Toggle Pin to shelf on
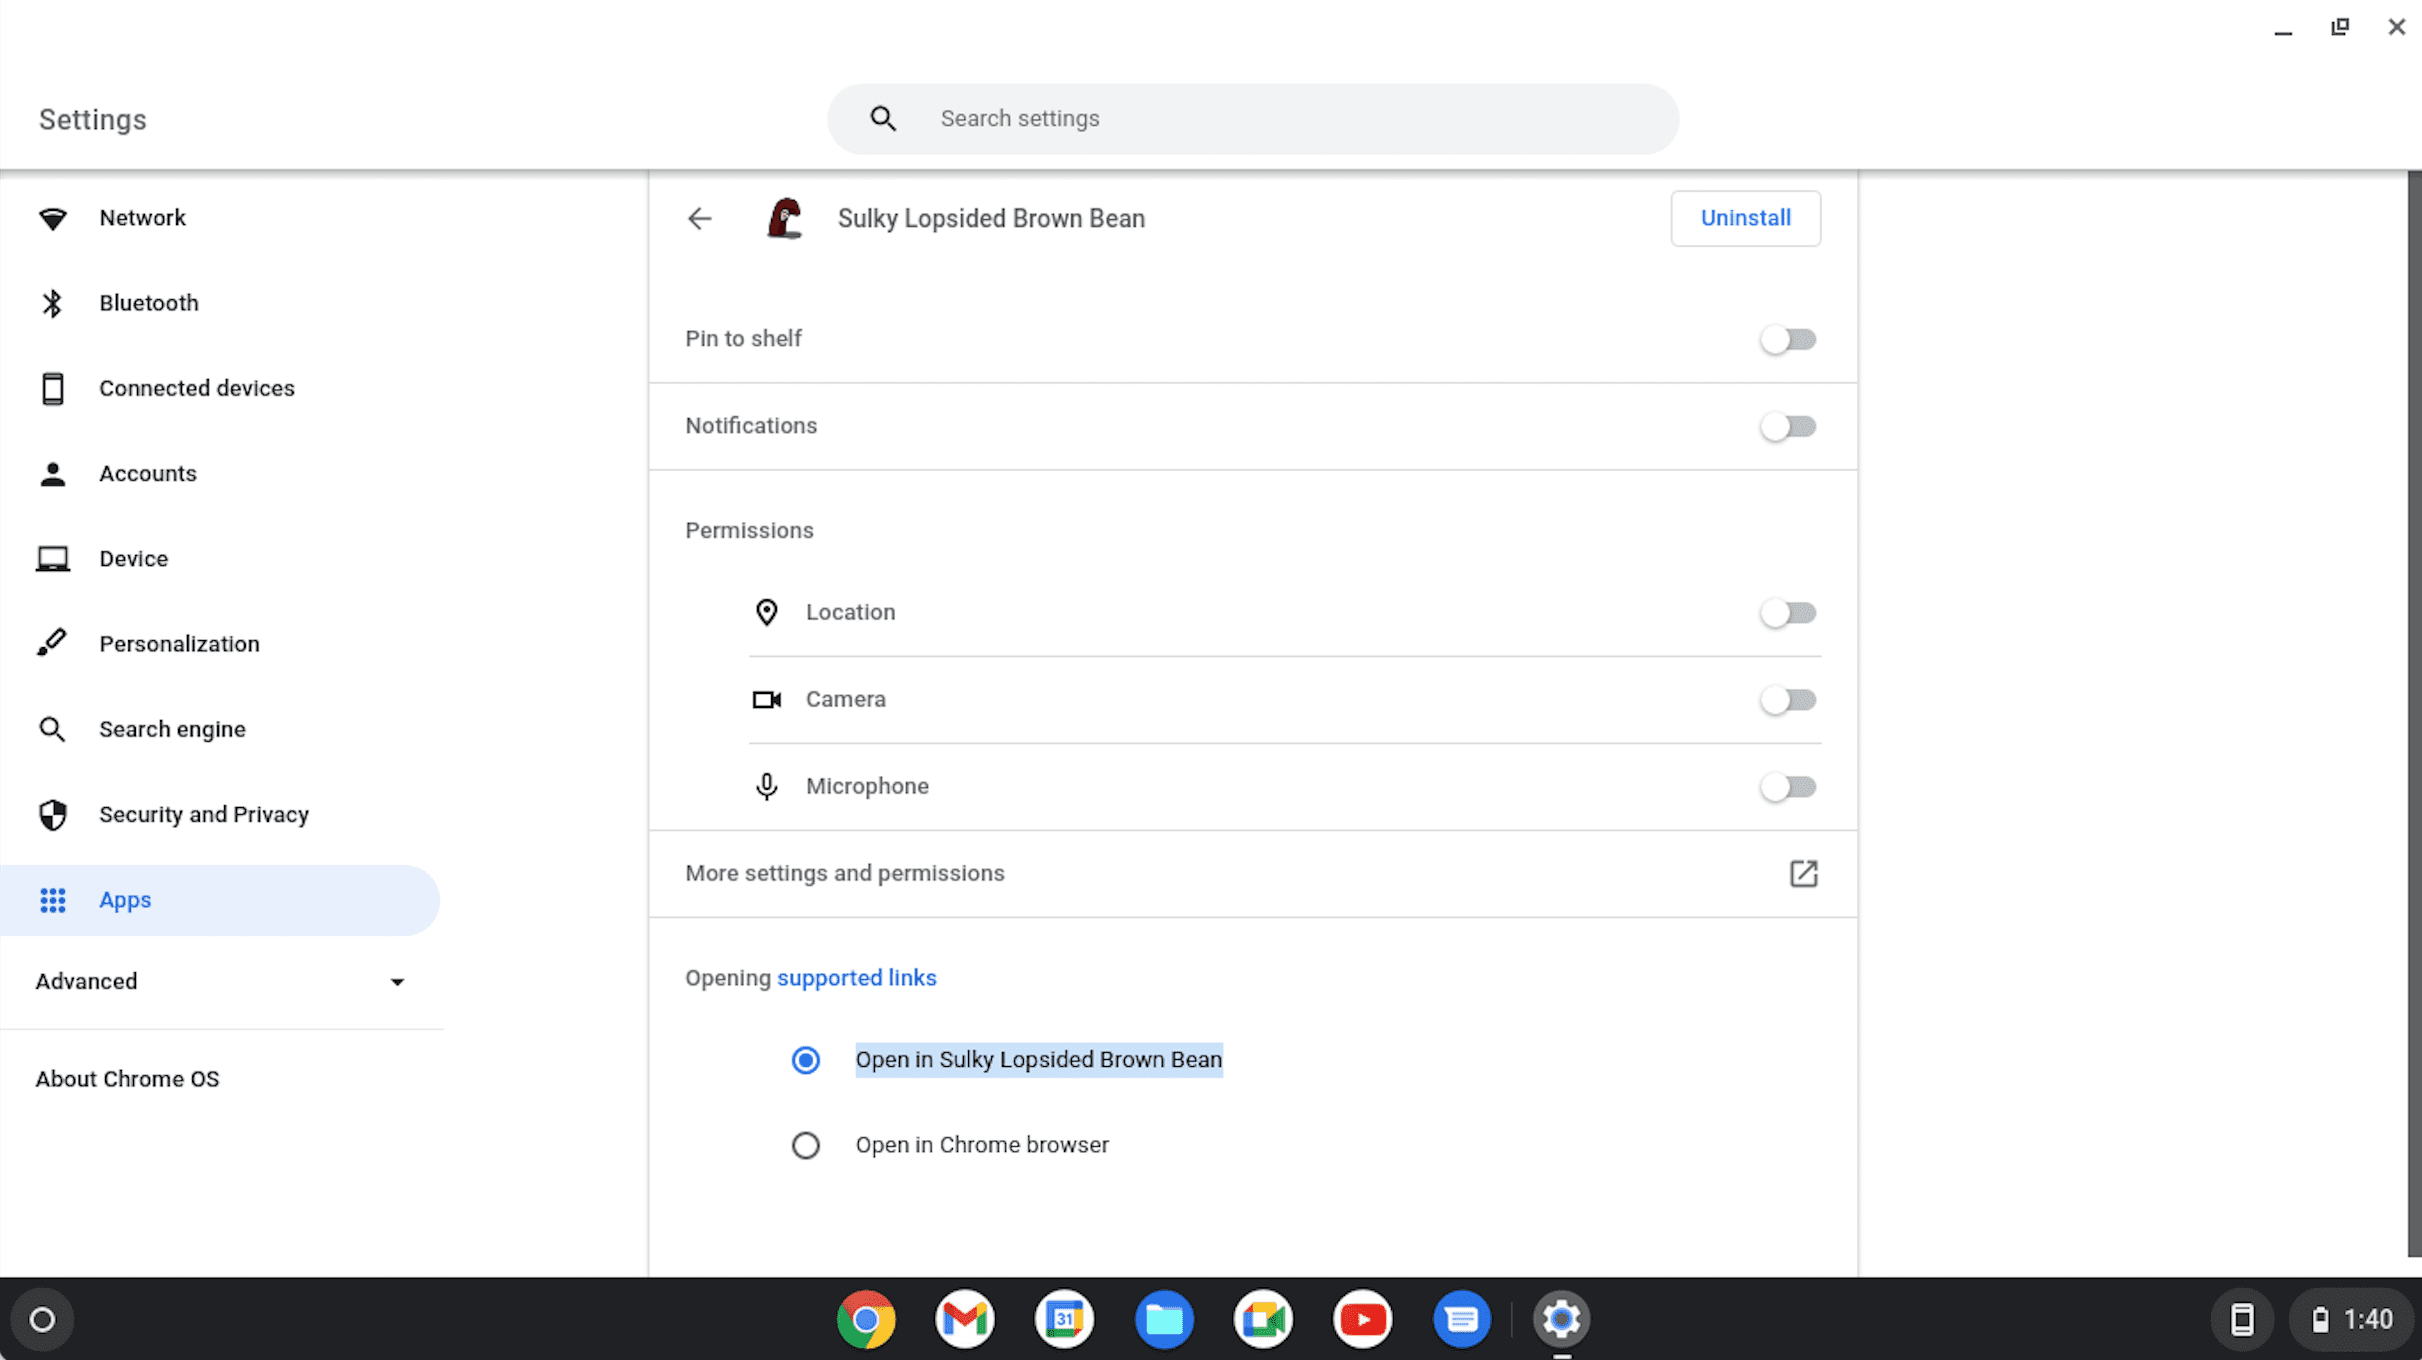2422x1360 pixels. pyautogui.click(x=1788, y=339)
